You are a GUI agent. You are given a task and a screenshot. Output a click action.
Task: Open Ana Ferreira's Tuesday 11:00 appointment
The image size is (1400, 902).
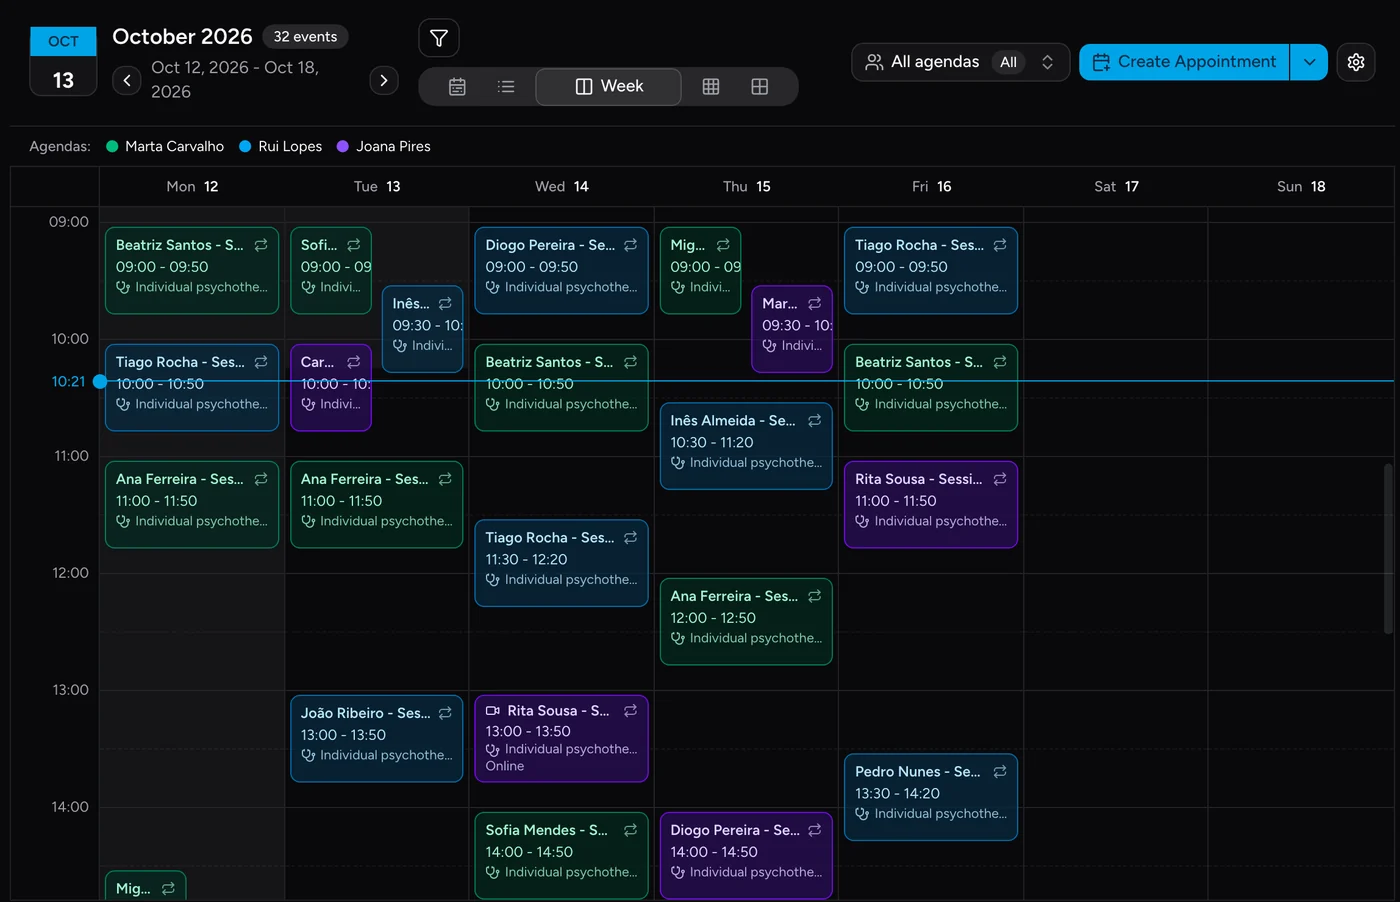click(x=377, y=504)
